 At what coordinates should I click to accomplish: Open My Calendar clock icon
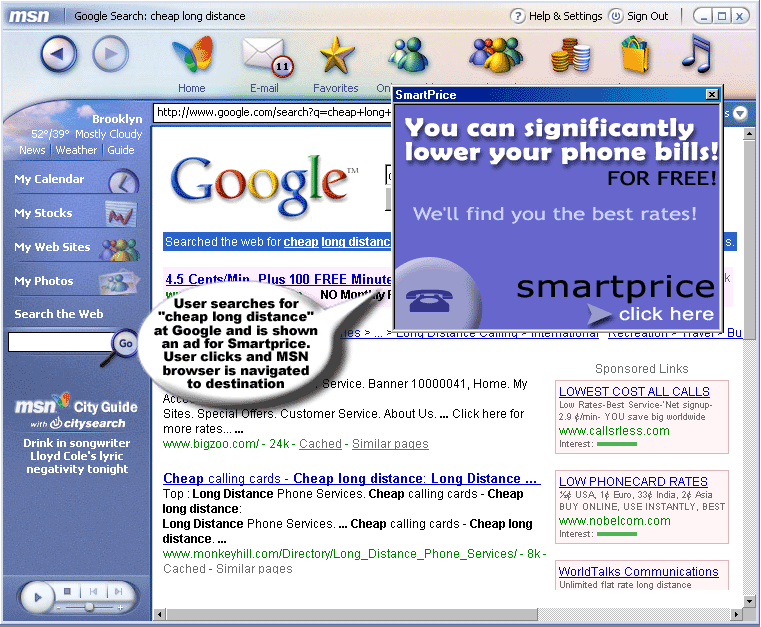point(123,182)
